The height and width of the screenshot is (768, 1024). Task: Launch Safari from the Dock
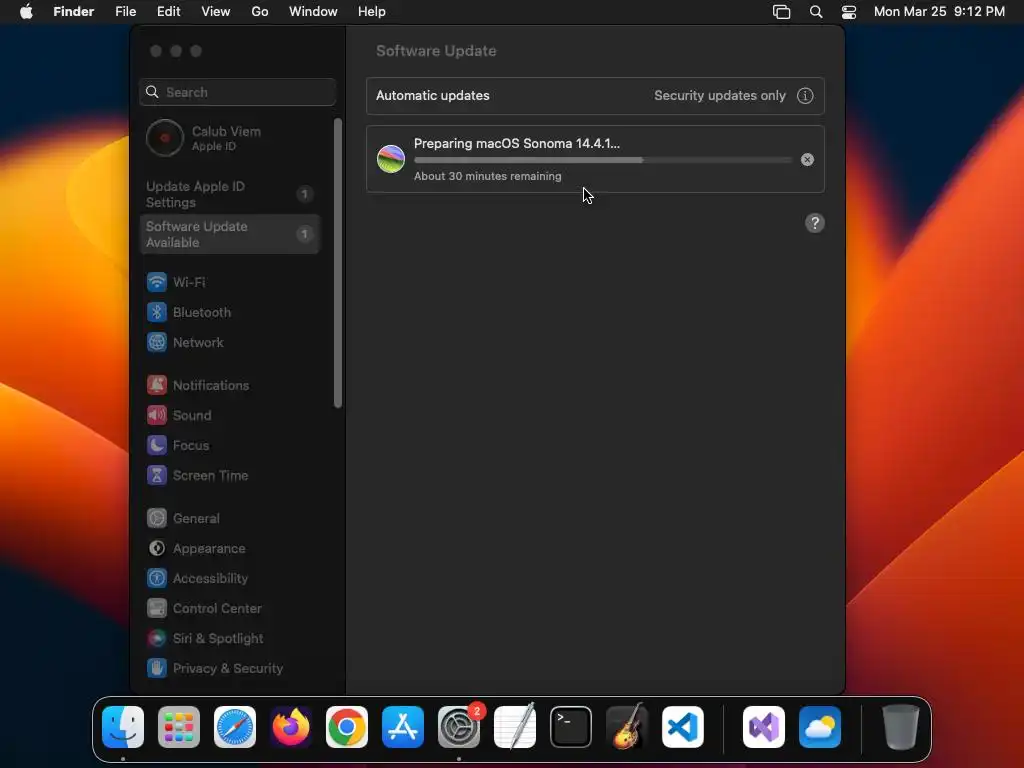coord(235,727)
